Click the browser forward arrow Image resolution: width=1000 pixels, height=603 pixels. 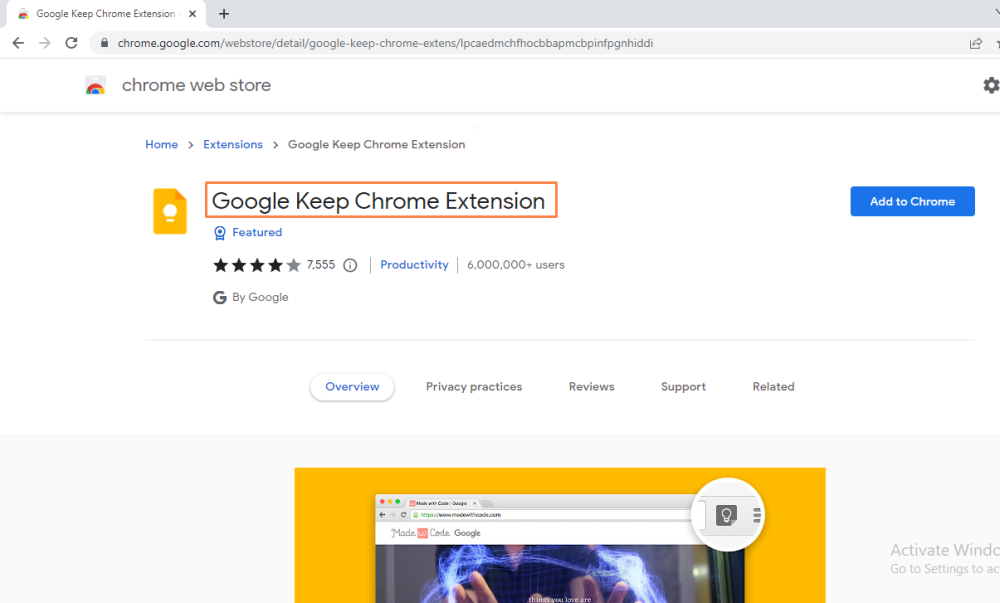tap(45, 43)
